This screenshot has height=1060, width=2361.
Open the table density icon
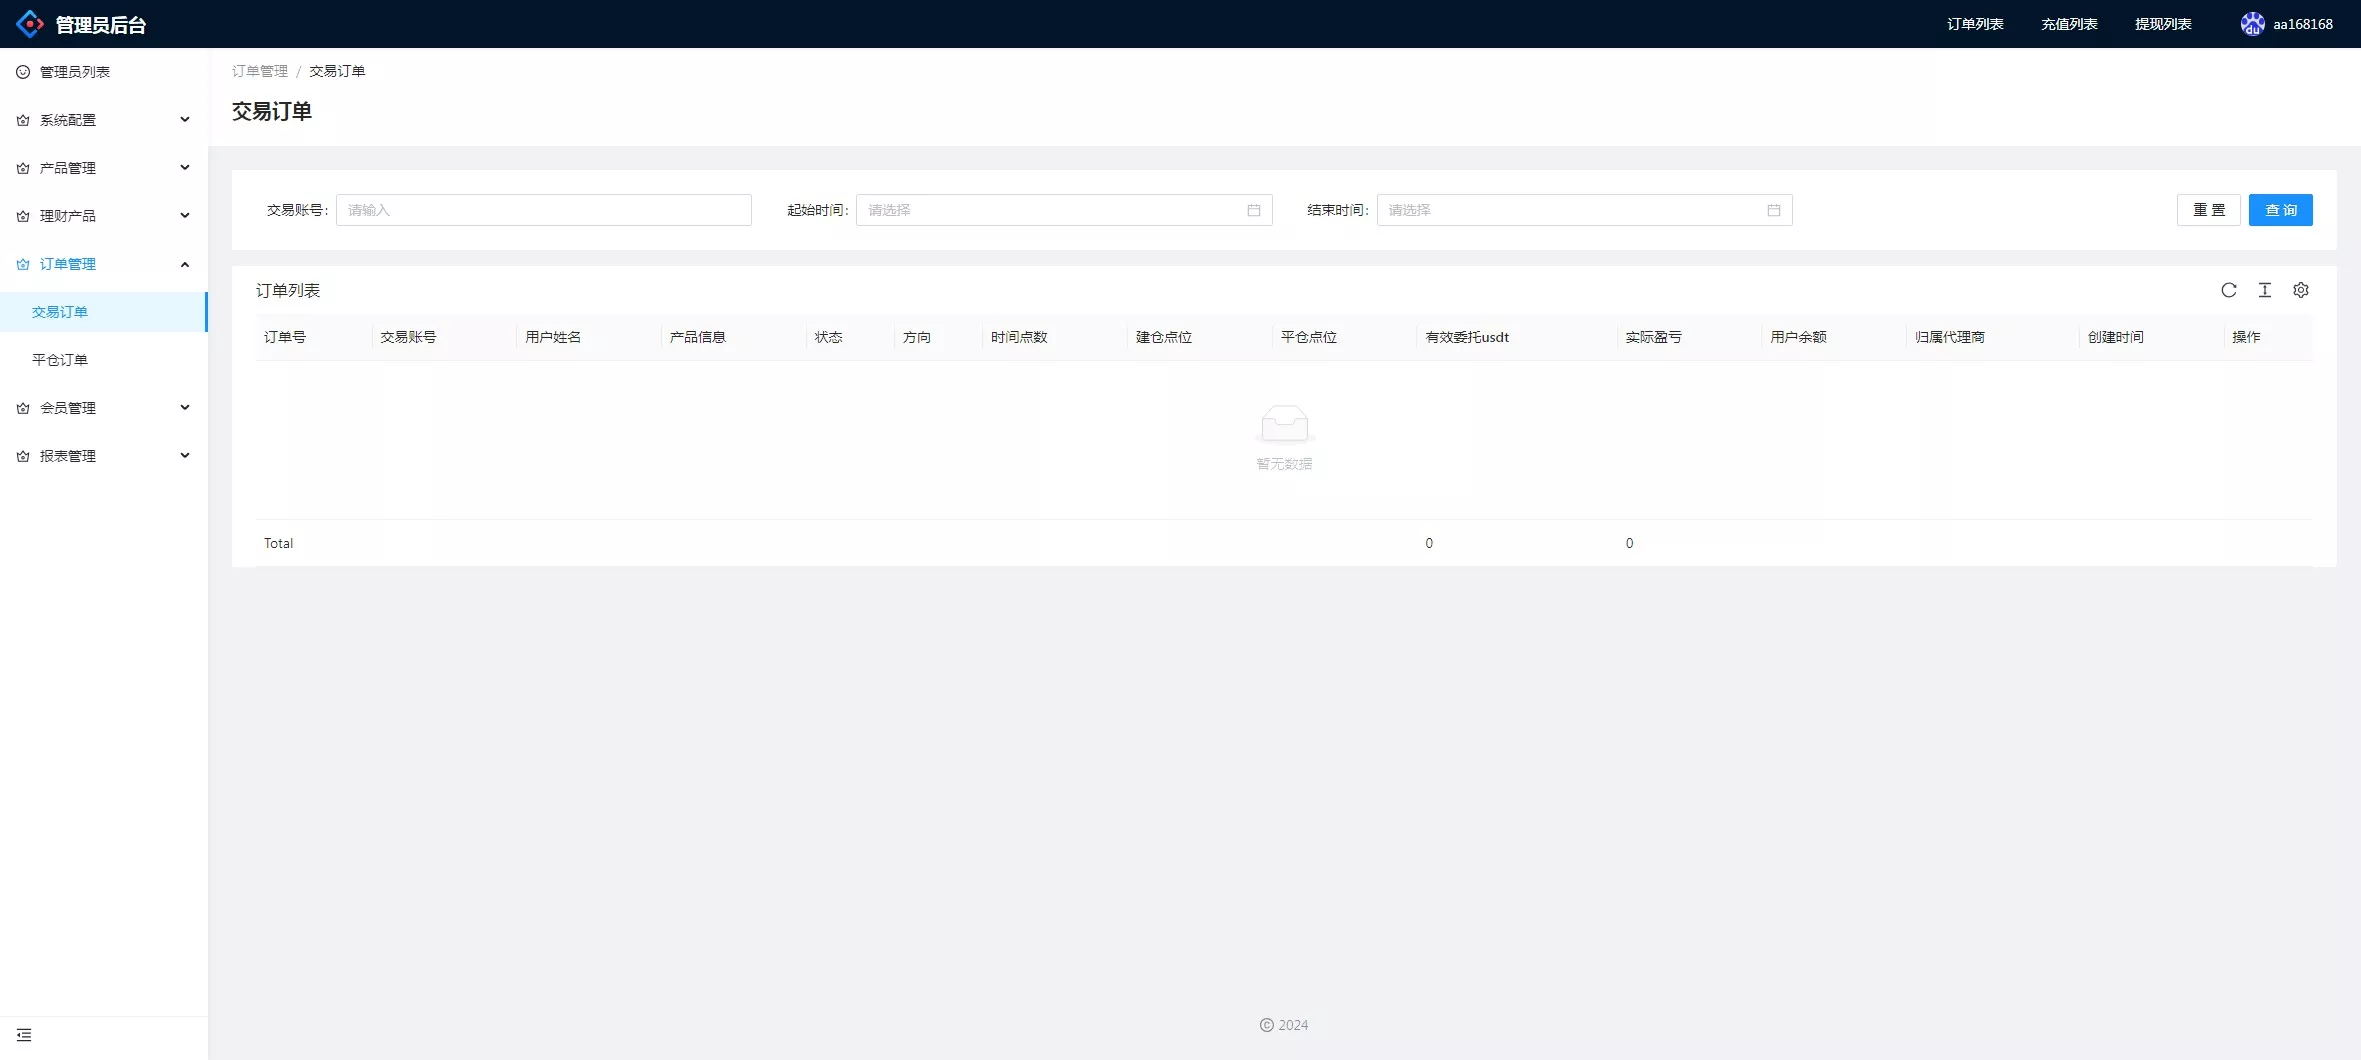(x=2265, y=290)
